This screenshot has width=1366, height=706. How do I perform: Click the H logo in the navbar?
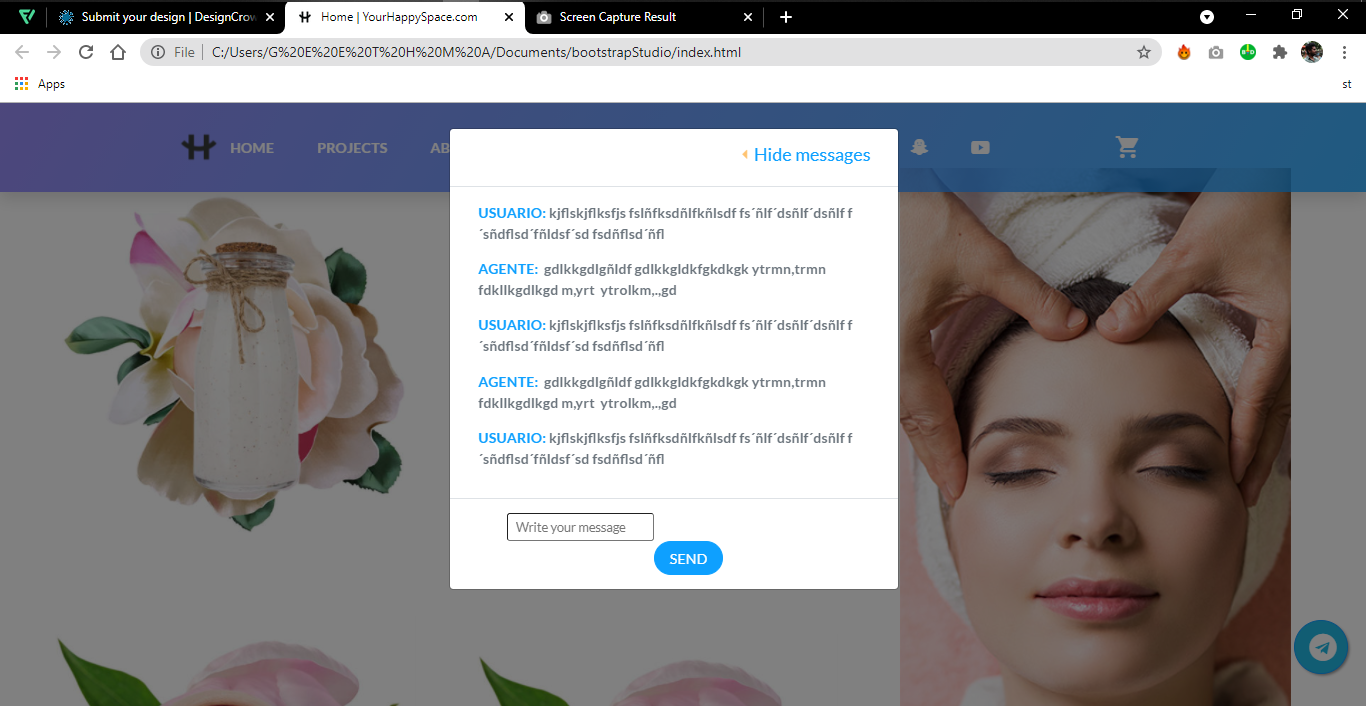[x=199, y=147]
